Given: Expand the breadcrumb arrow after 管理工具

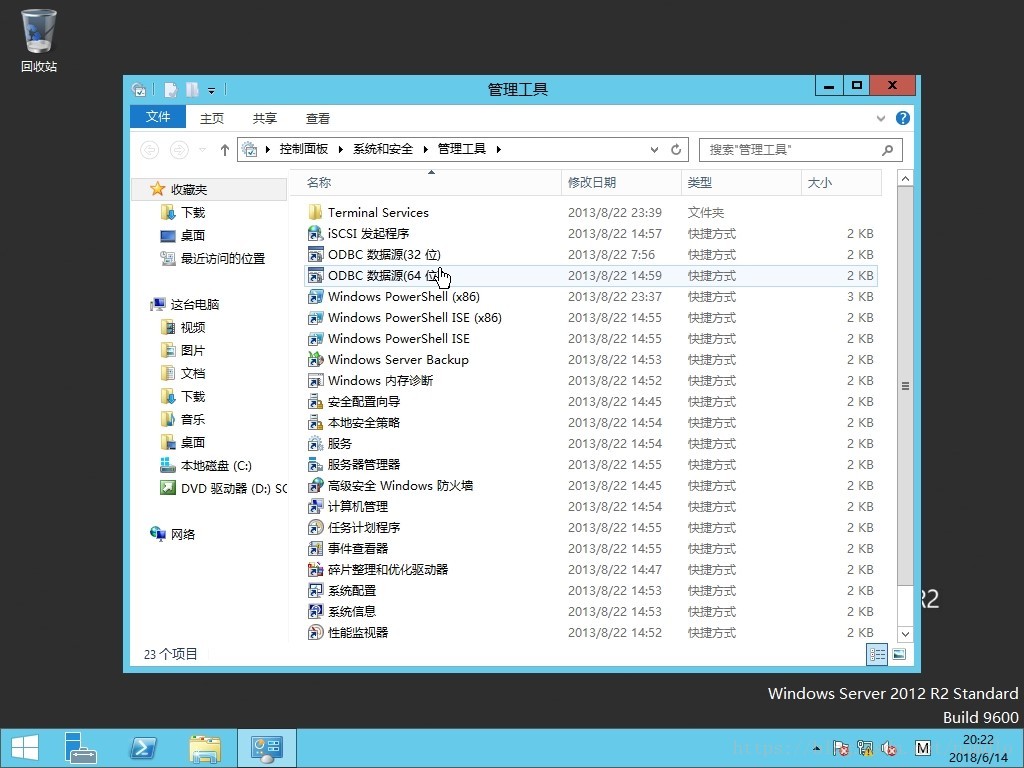Looking at the screenshot, I should 499,150.
